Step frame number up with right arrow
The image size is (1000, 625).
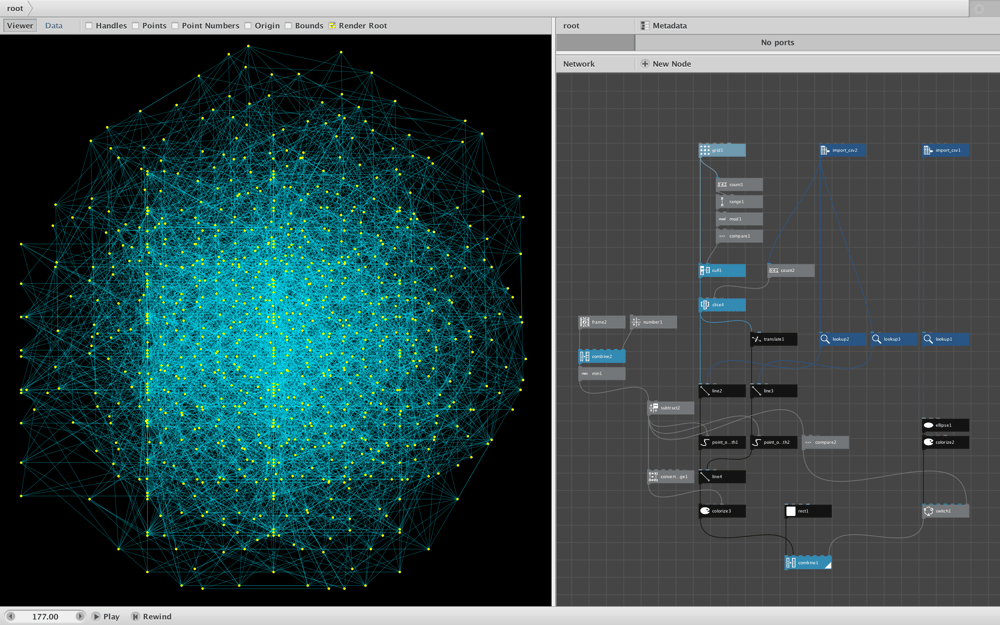click(x=80, y=616)
